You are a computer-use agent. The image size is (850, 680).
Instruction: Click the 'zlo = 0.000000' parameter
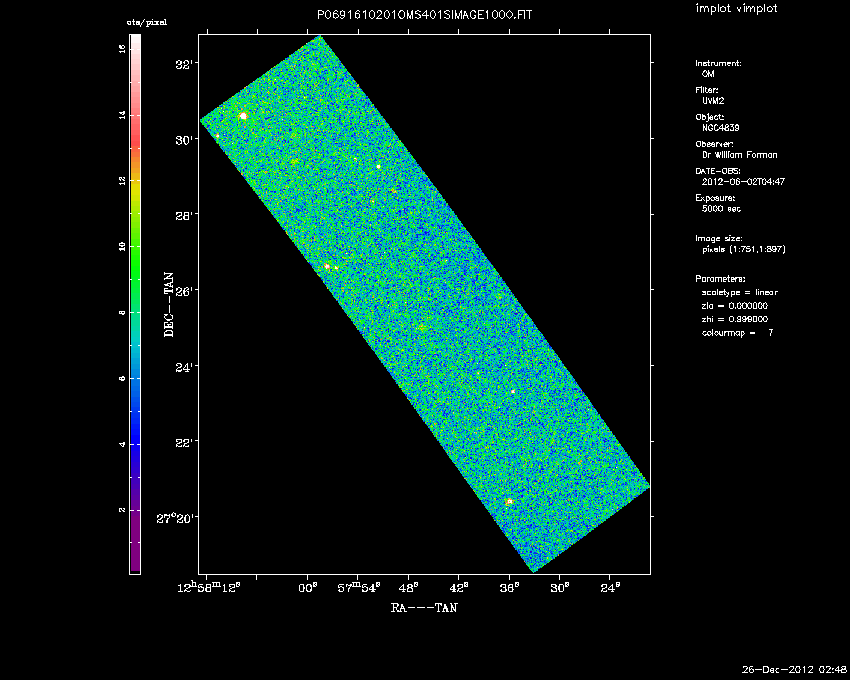click(735, 306)
